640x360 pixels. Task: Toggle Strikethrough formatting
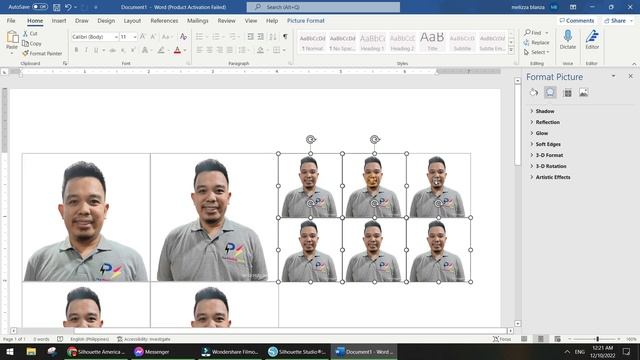pyautogui.click(x=112, y=50)
